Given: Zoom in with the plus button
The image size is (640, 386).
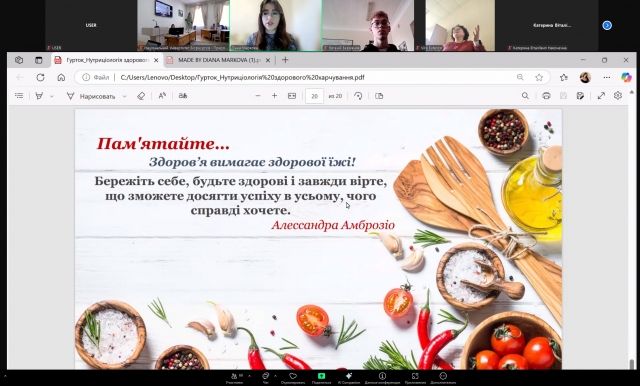Looking at the screenshot, I should point(274,96).
